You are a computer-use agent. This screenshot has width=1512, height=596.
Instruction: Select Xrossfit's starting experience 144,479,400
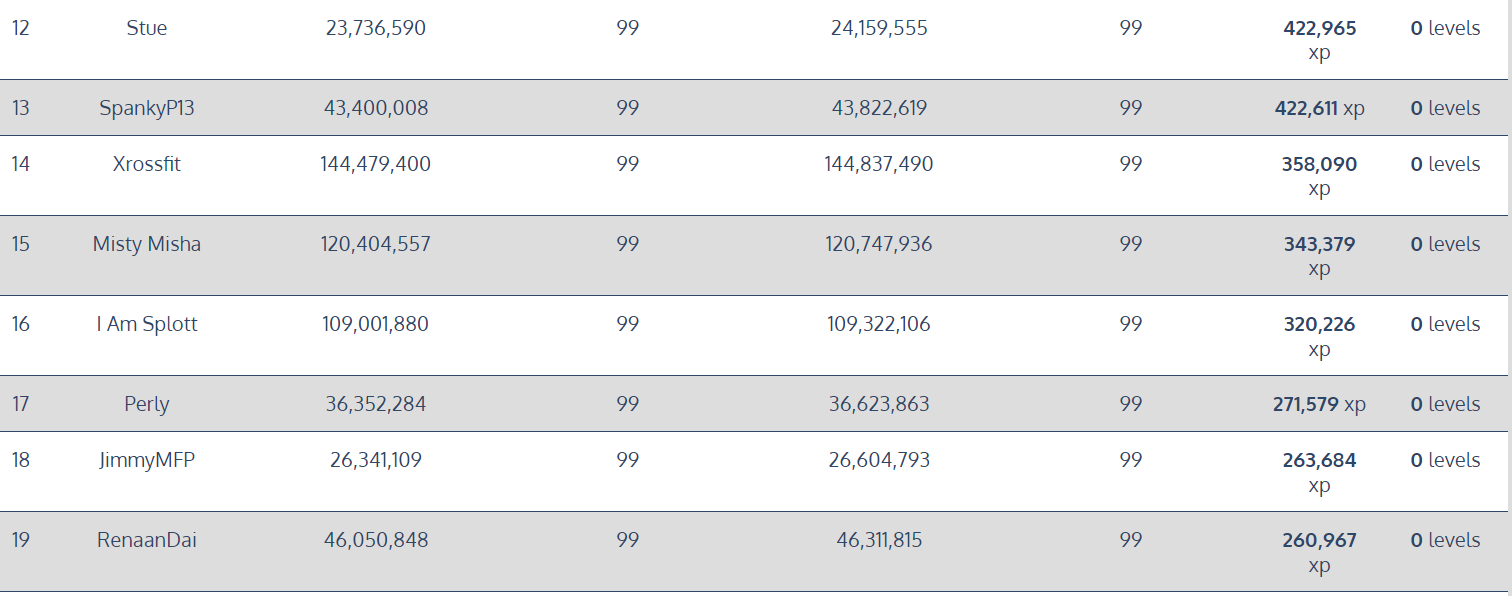point(375,164)
